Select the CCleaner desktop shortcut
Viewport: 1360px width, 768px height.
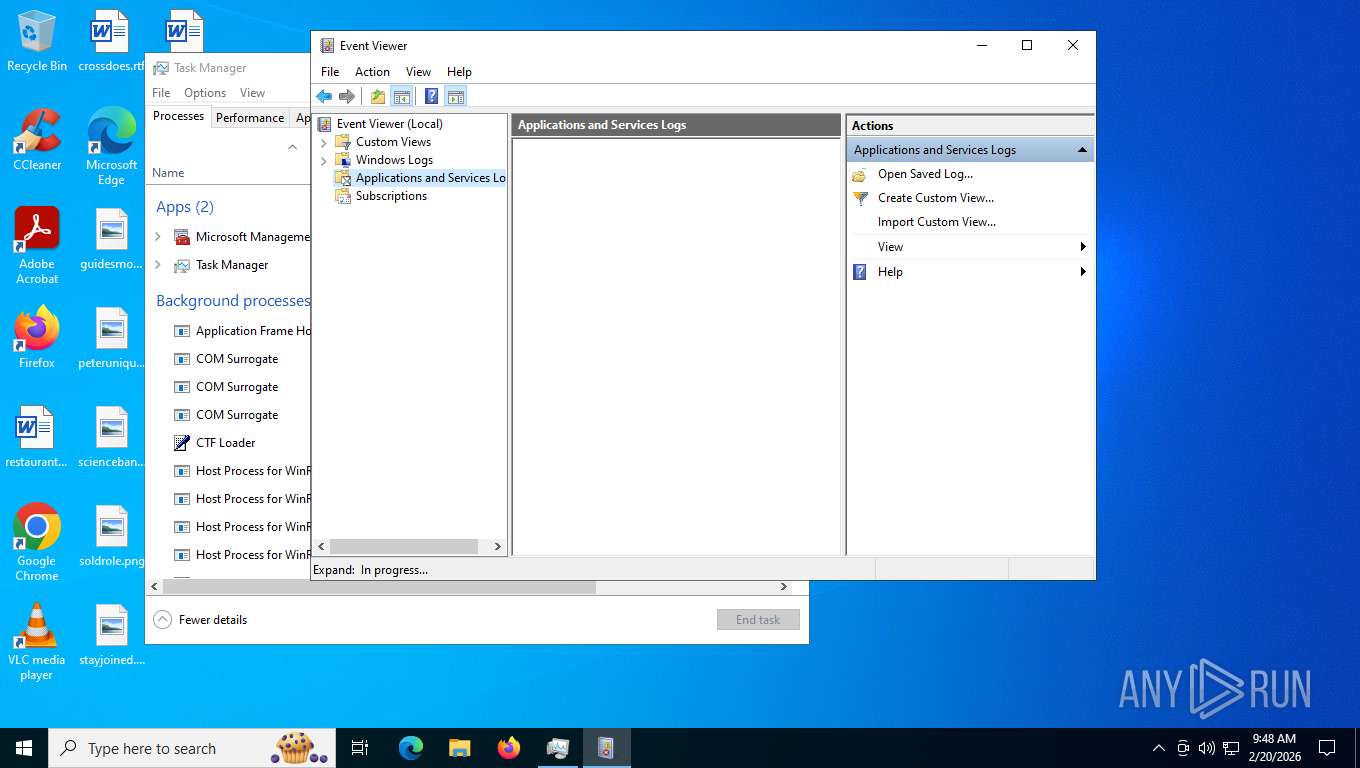click(37, 140)
